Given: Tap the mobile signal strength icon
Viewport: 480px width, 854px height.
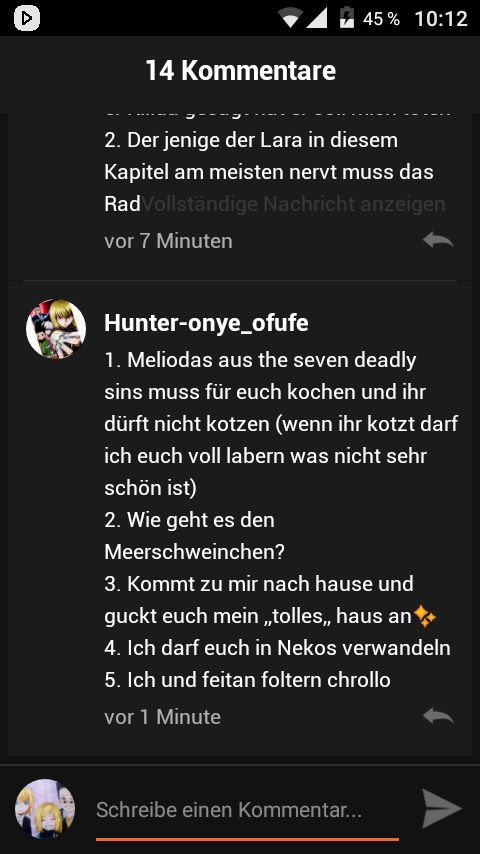Looking at the screenshot, I should pyautogui.click(x=317, y=19).
